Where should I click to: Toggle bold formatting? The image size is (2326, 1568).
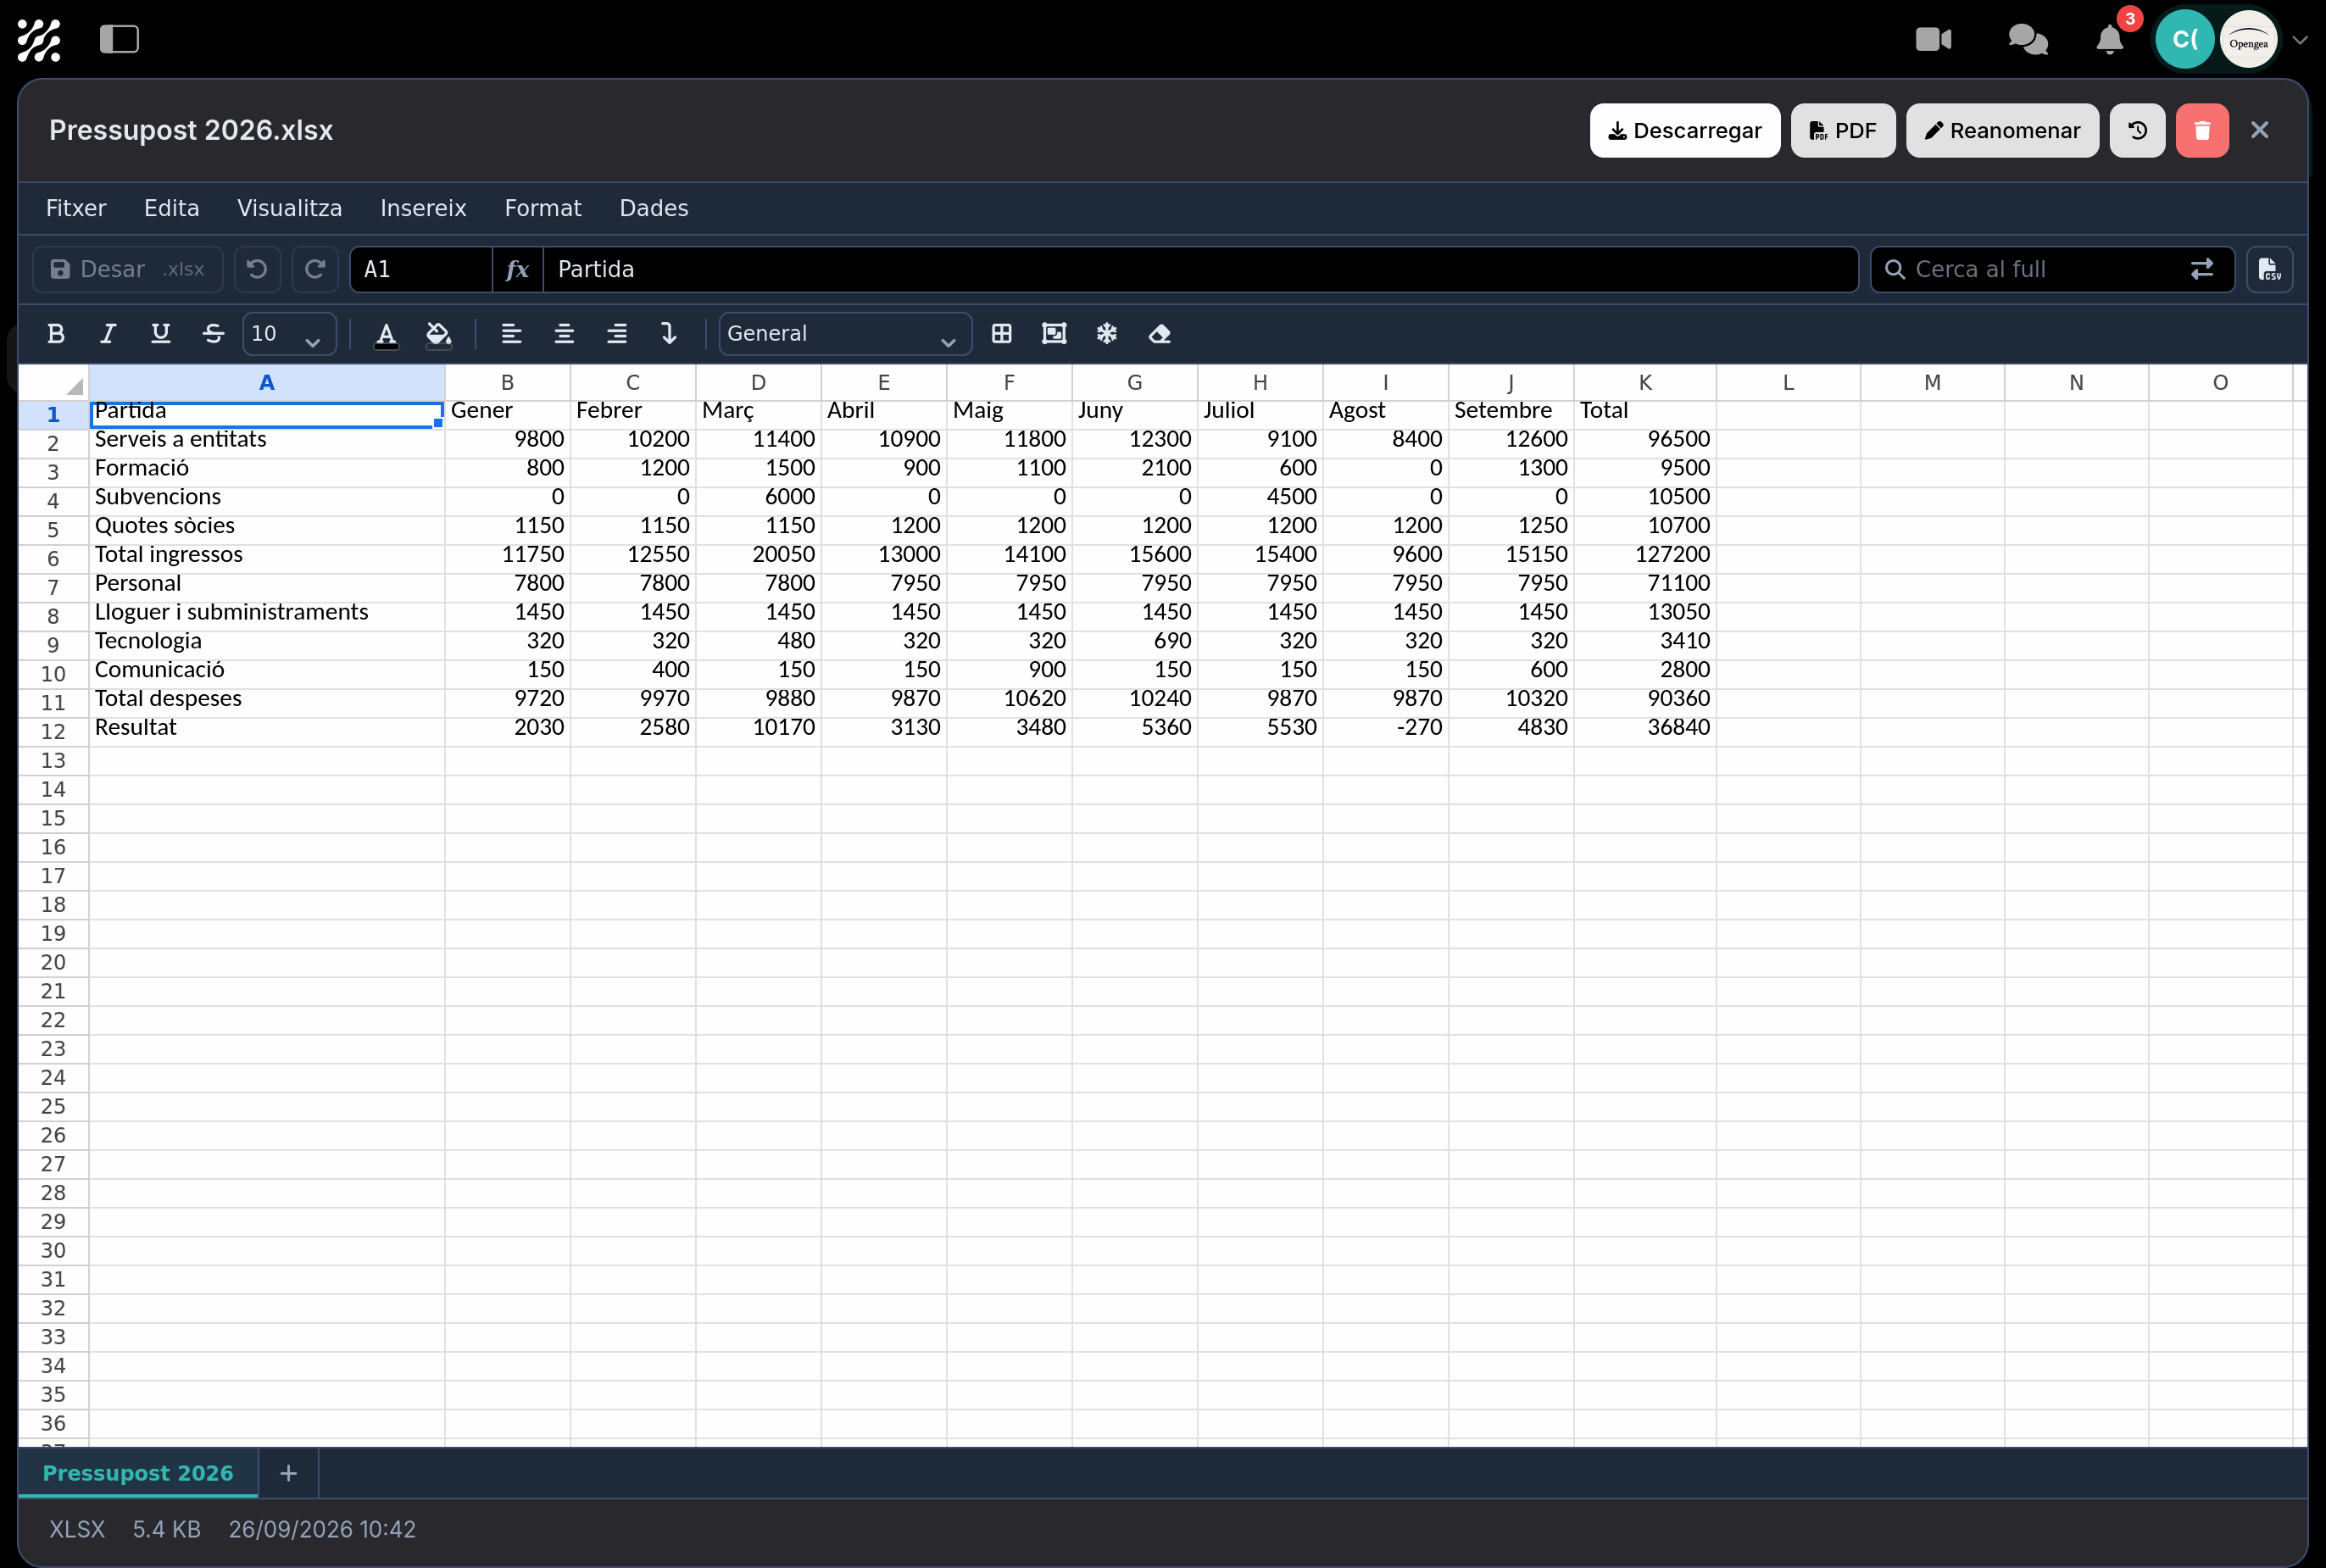pyautogui.click(x=56, y=334)
